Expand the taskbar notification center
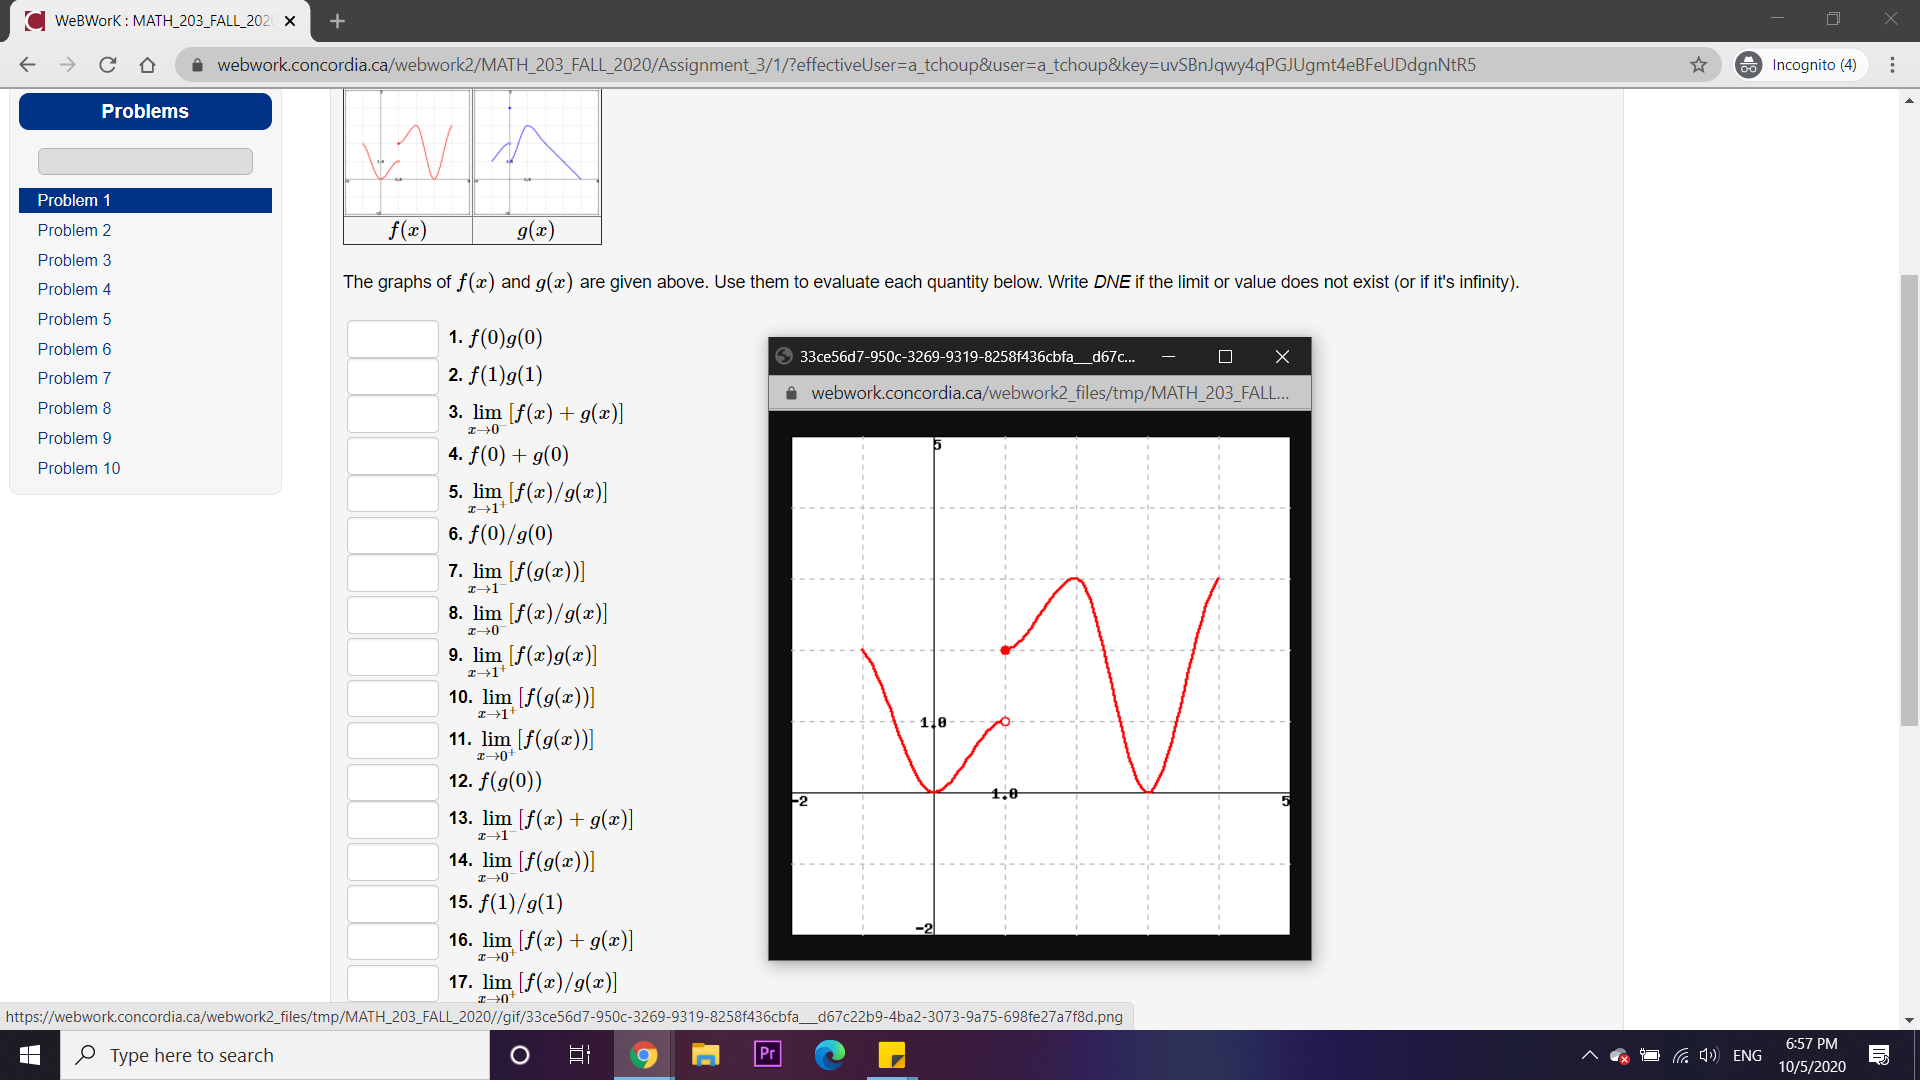Viewport: 1920px width, 1080px height. [x=1876, y=1054]
